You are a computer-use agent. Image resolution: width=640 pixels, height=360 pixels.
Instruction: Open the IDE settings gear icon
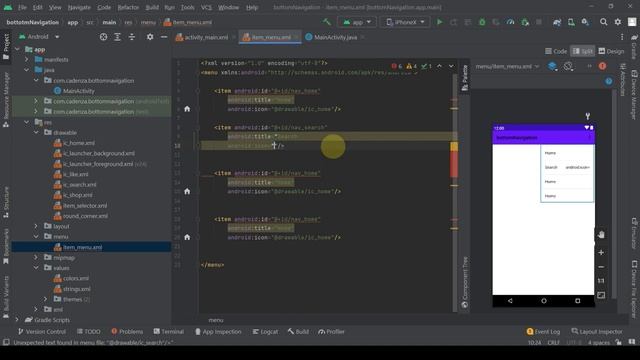tap(618, 22)
